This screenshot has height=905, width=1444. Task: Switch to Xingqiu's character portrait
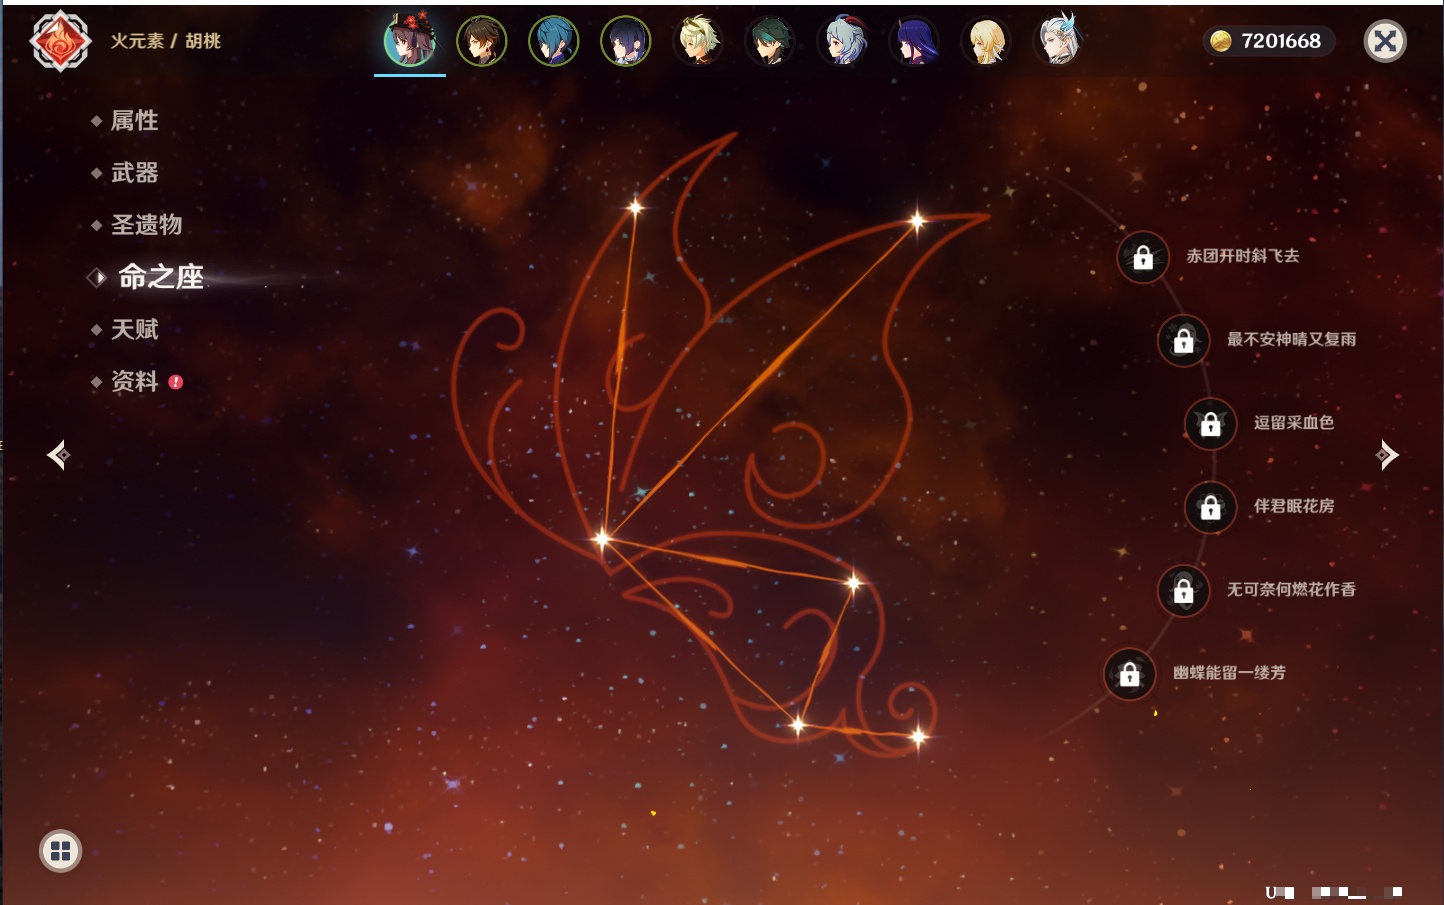point(554,42)
